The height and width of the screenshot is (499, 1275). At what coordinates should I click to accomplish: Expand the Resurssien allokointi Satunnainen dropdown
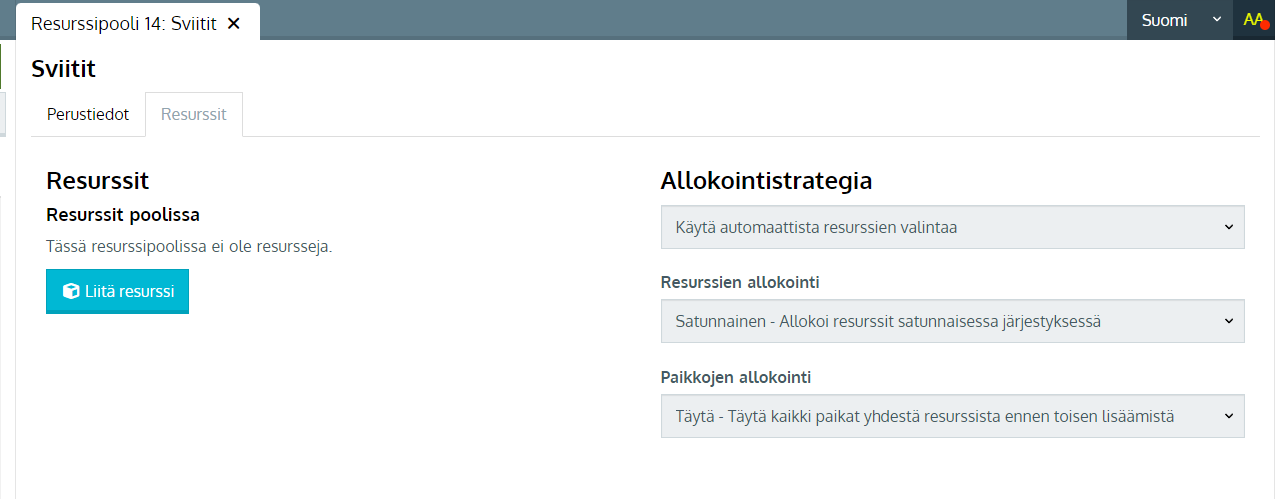click(x=953, y=321)
